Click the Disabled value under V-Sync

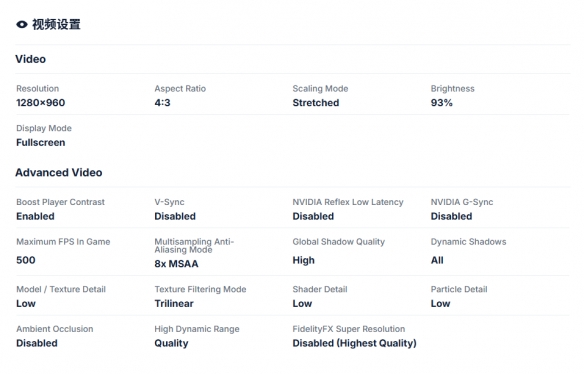pos(175,216)
